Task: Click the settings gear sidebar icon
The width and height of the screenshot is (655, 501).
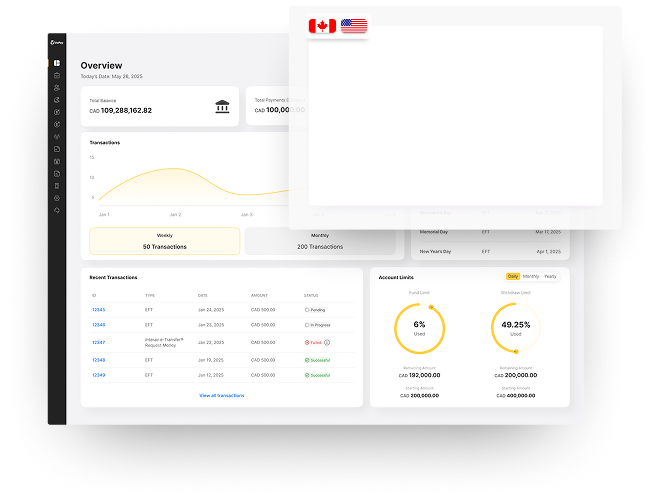Action: 57,198
